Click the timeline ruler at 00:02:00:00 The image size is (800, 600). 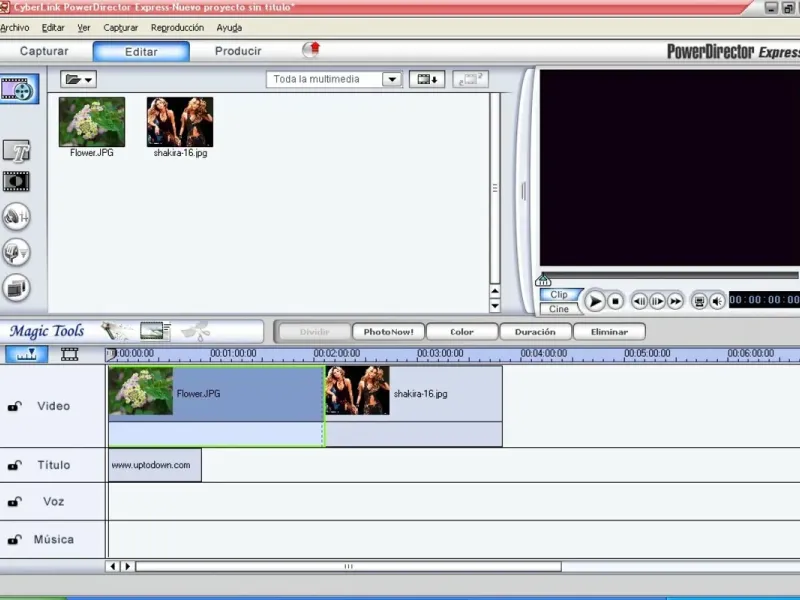[337, 354]
